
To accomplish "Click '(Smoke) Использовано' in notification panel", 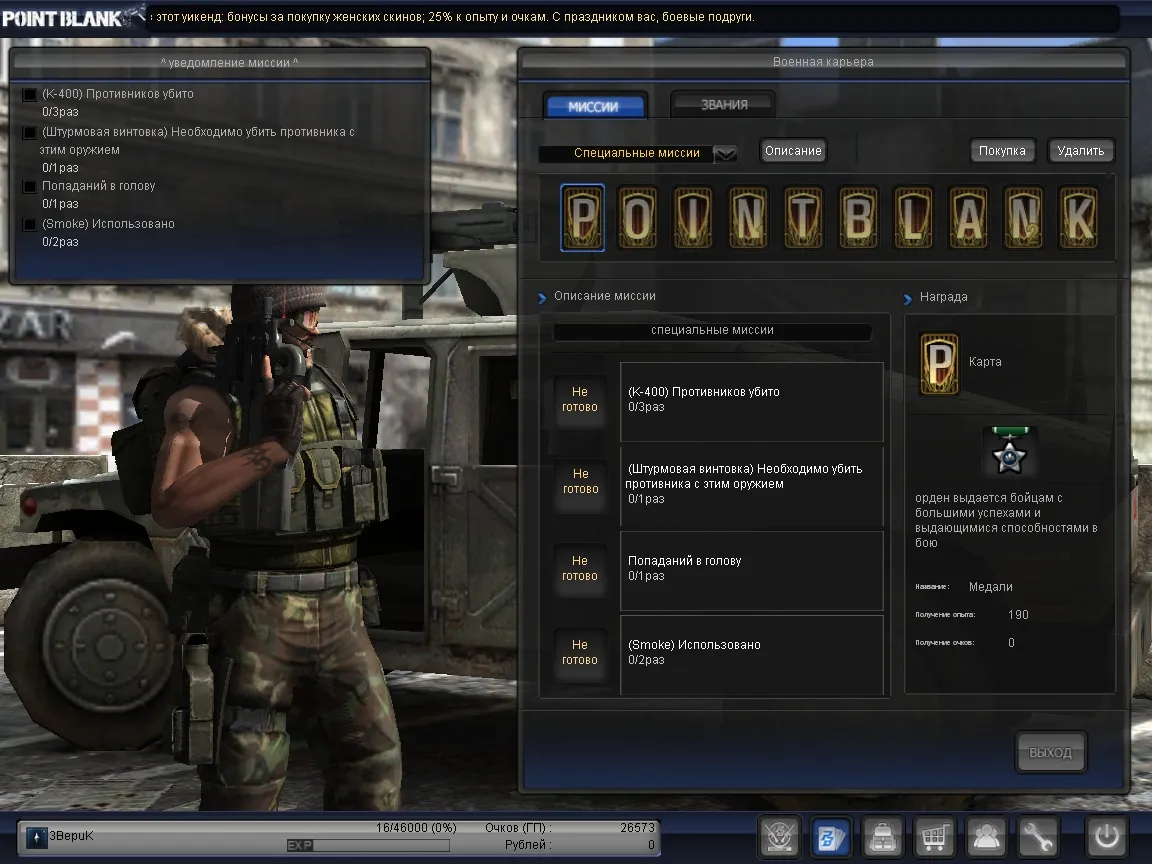I will coord(108,223).
